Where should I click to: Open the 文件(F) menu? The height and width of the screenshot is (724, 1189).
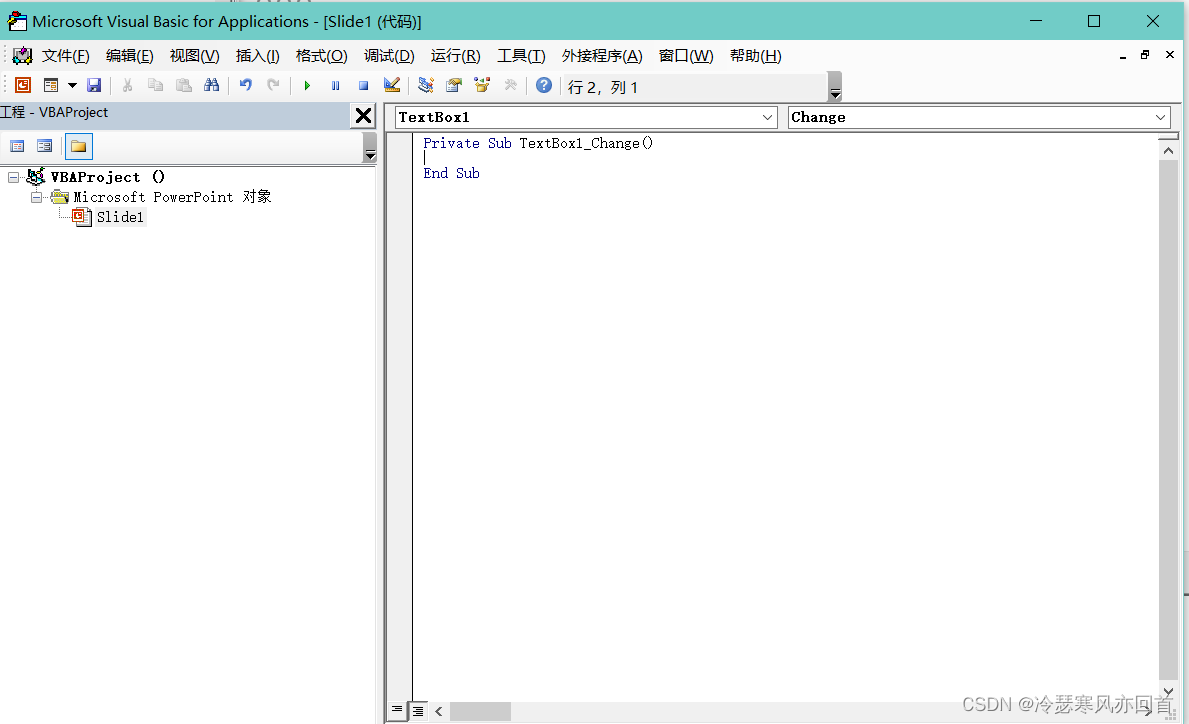(65, 56)
